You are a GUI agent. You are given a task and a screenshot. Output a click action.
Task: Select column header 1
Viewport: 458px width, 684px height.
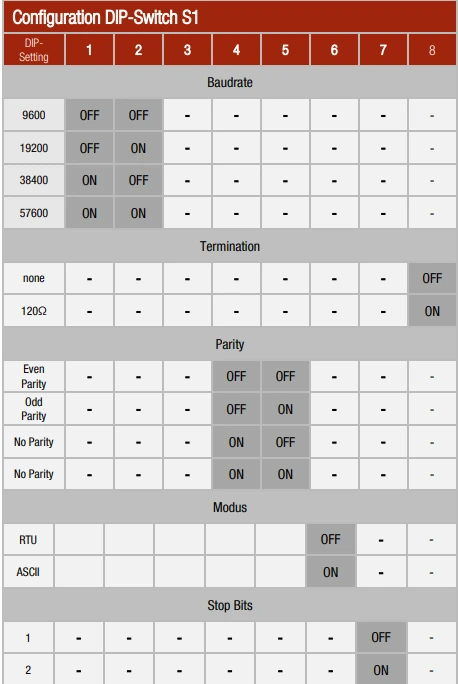click(x=89, y=50)
